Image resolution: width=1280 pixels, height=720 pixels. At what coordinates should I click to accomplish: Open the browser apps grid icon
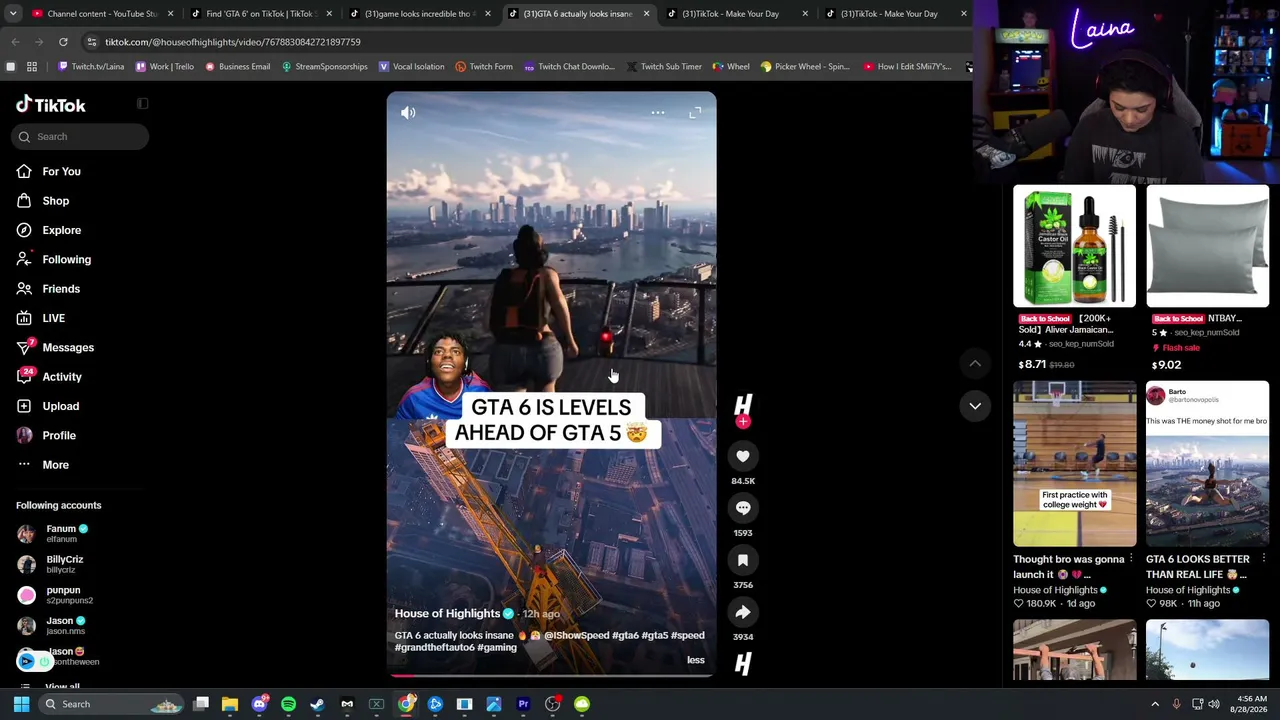(x=32, y=67)
